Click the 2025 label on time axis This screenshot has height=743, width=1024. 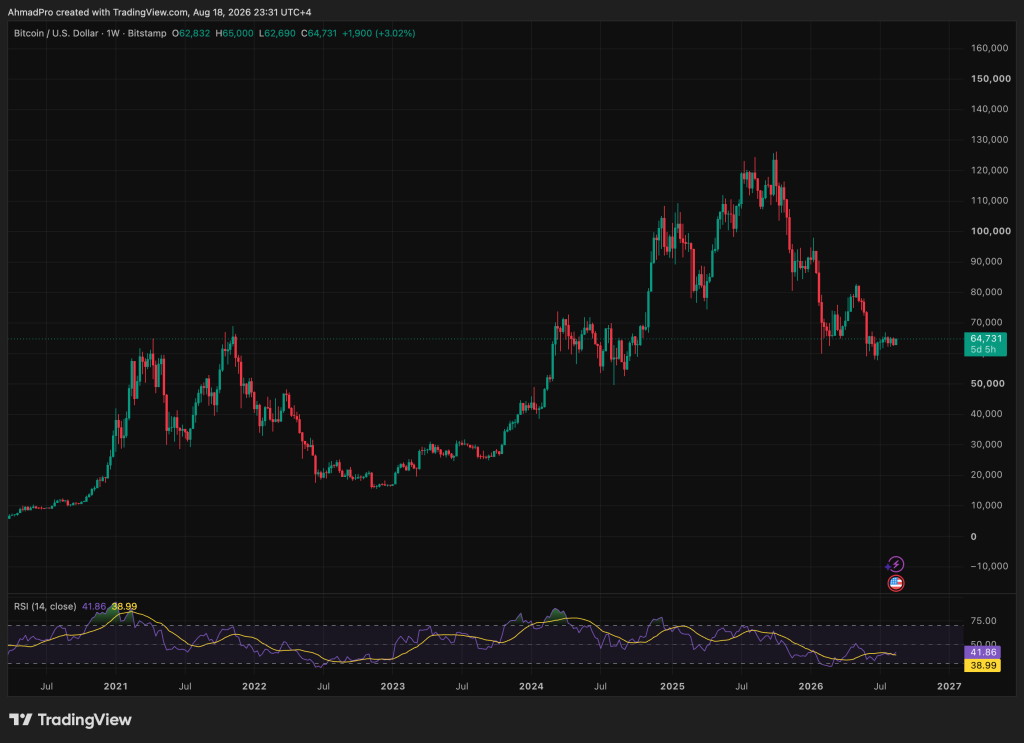[x=672, y=686]
